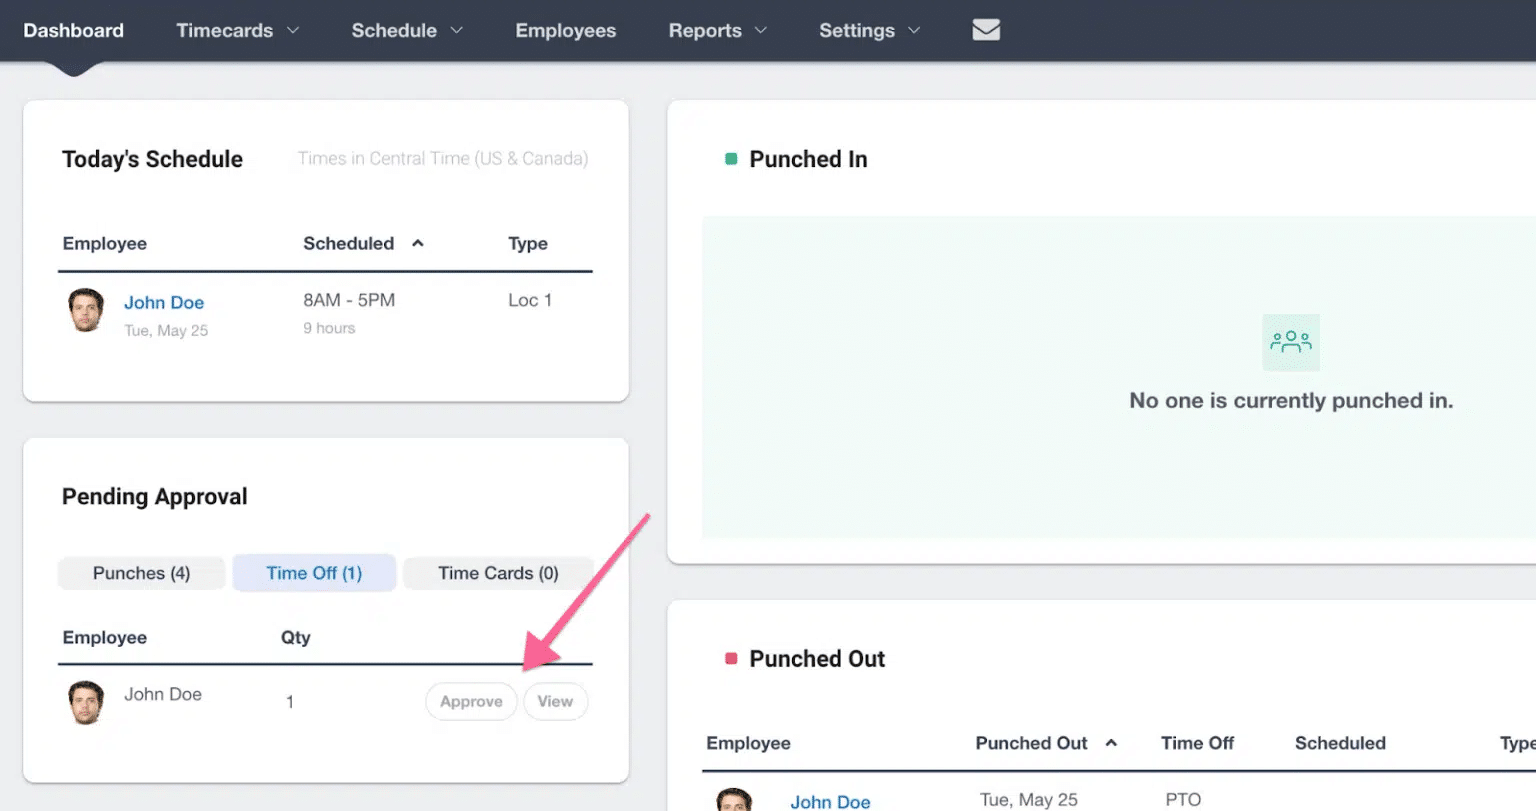Switch to the Time Cards tab

pyautogui.click(x=497, y=572)
